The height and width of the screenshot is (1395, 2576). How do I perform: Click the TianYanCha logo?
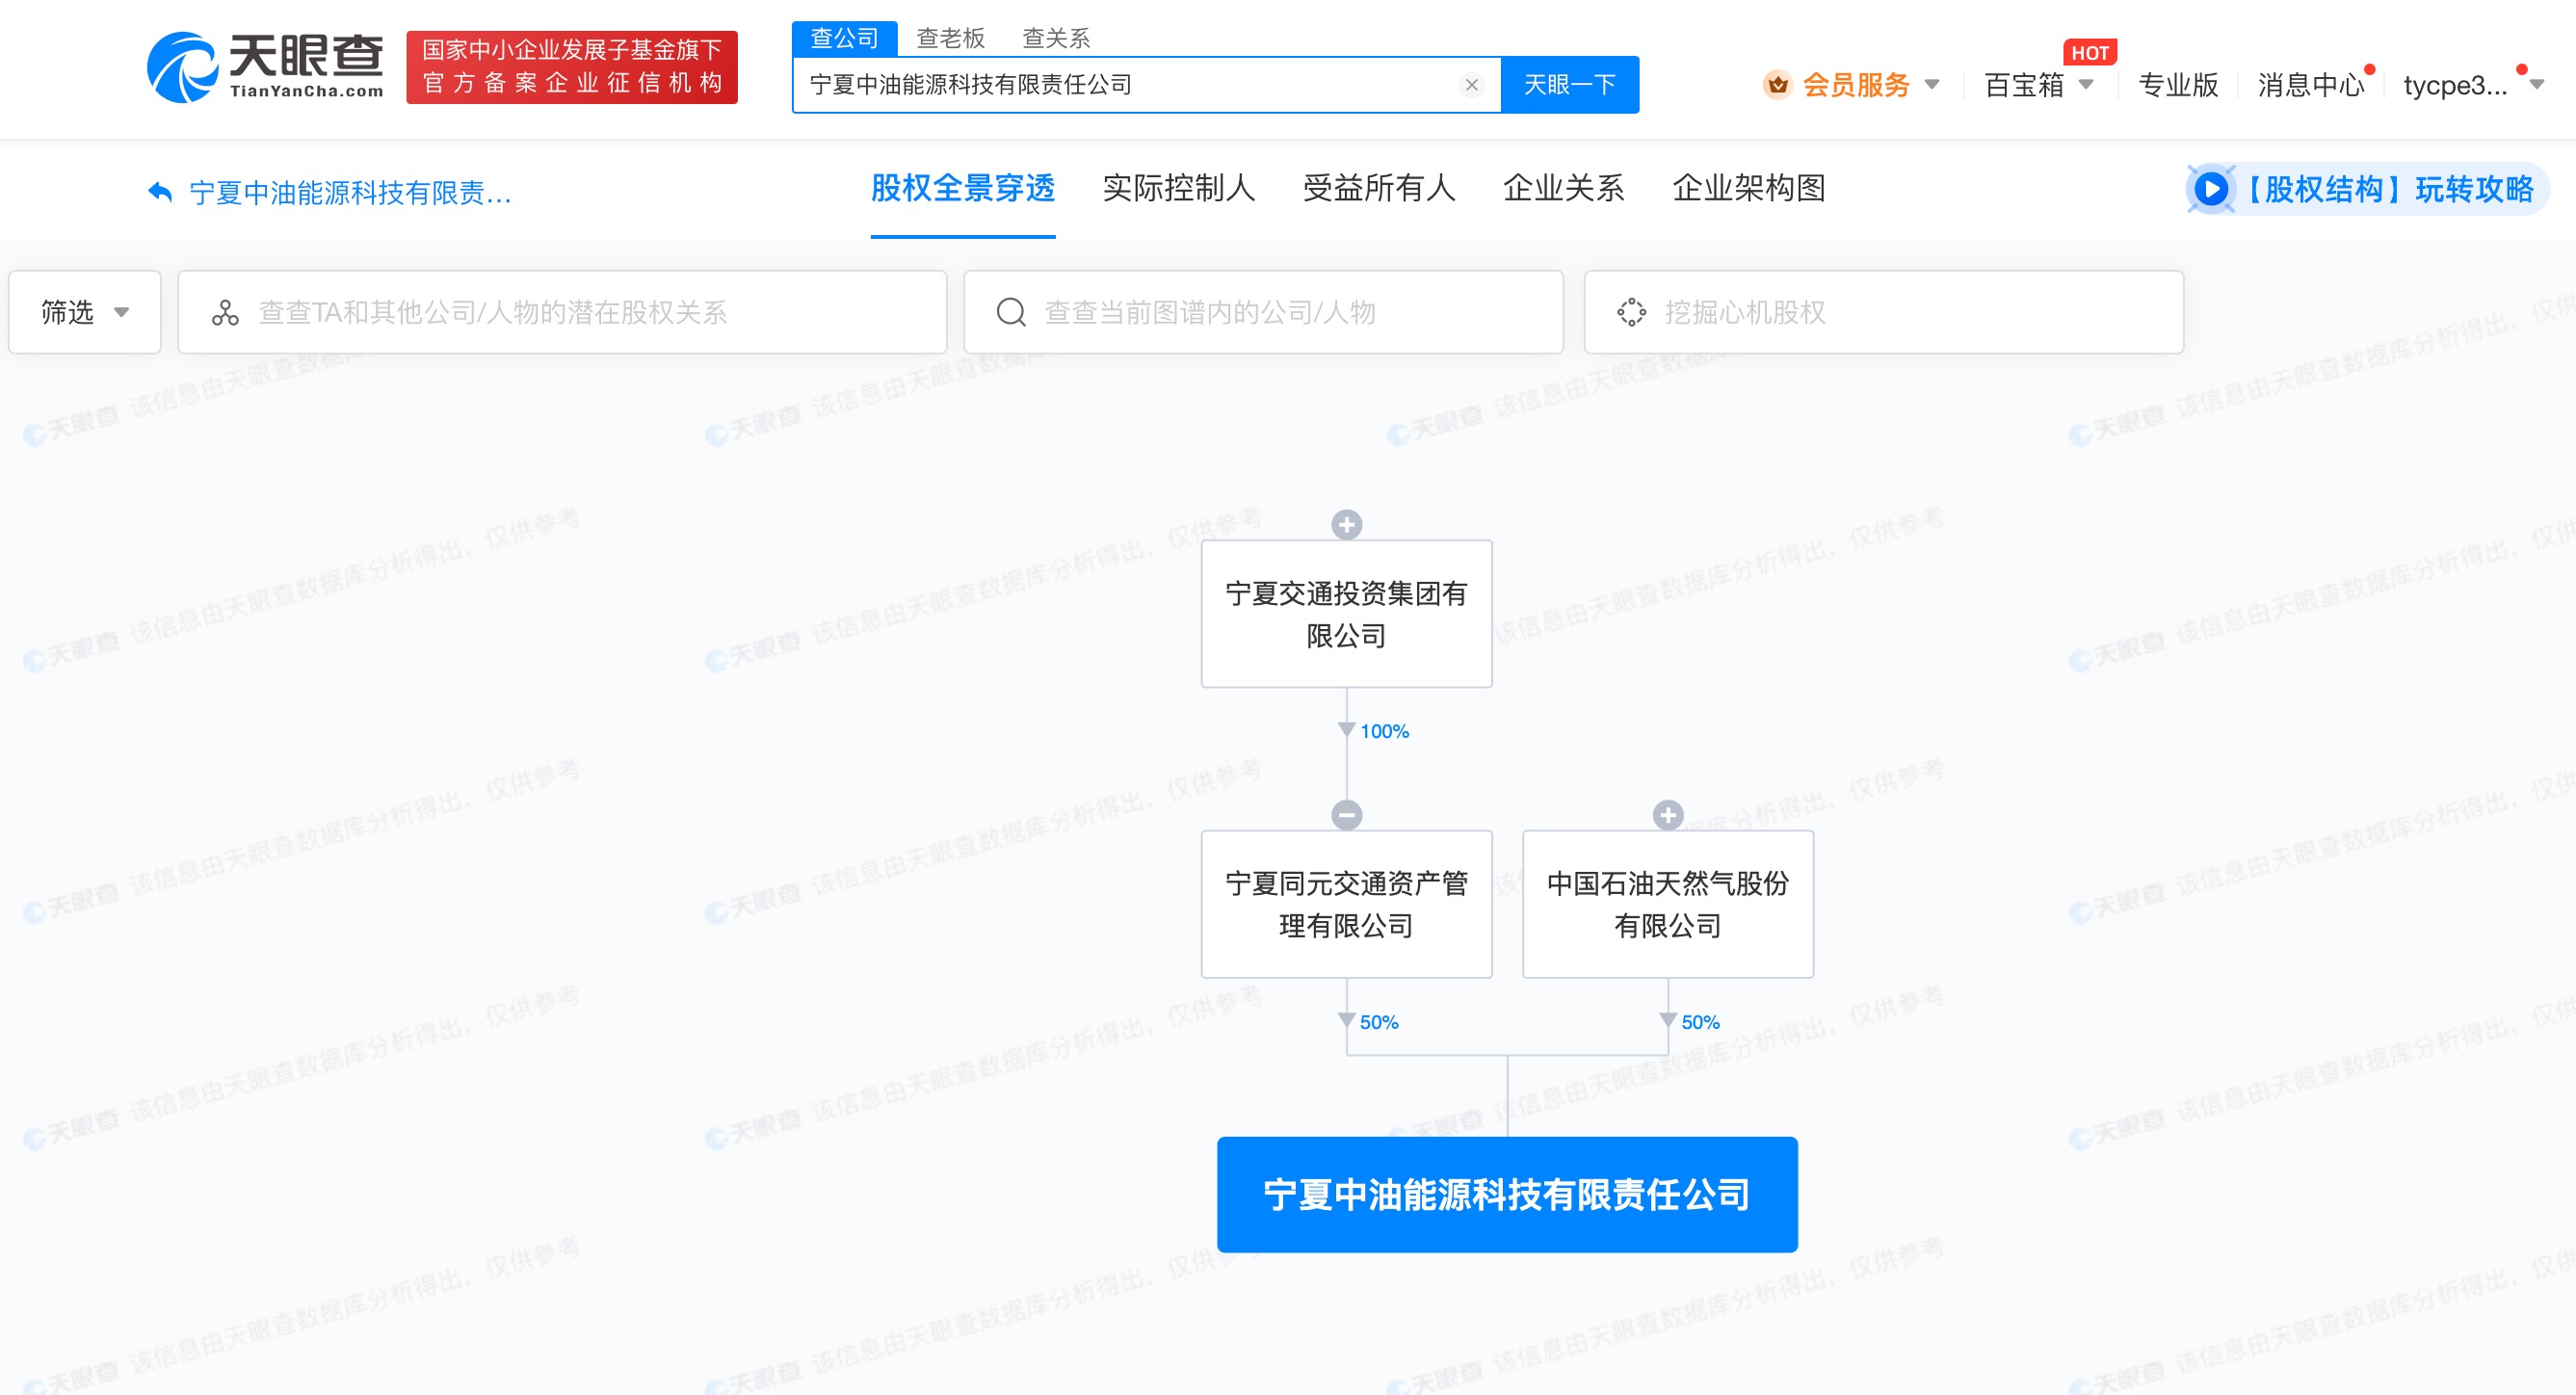[265, 67]
